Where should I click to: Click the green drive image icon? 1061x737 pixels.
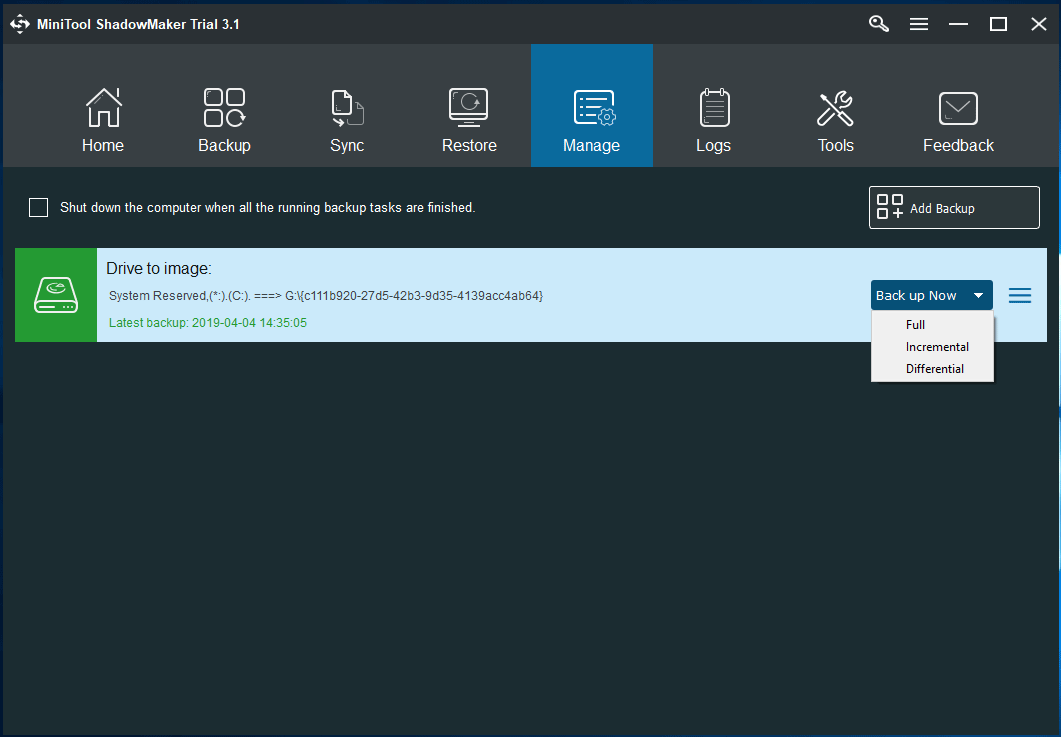pos(56,295)
